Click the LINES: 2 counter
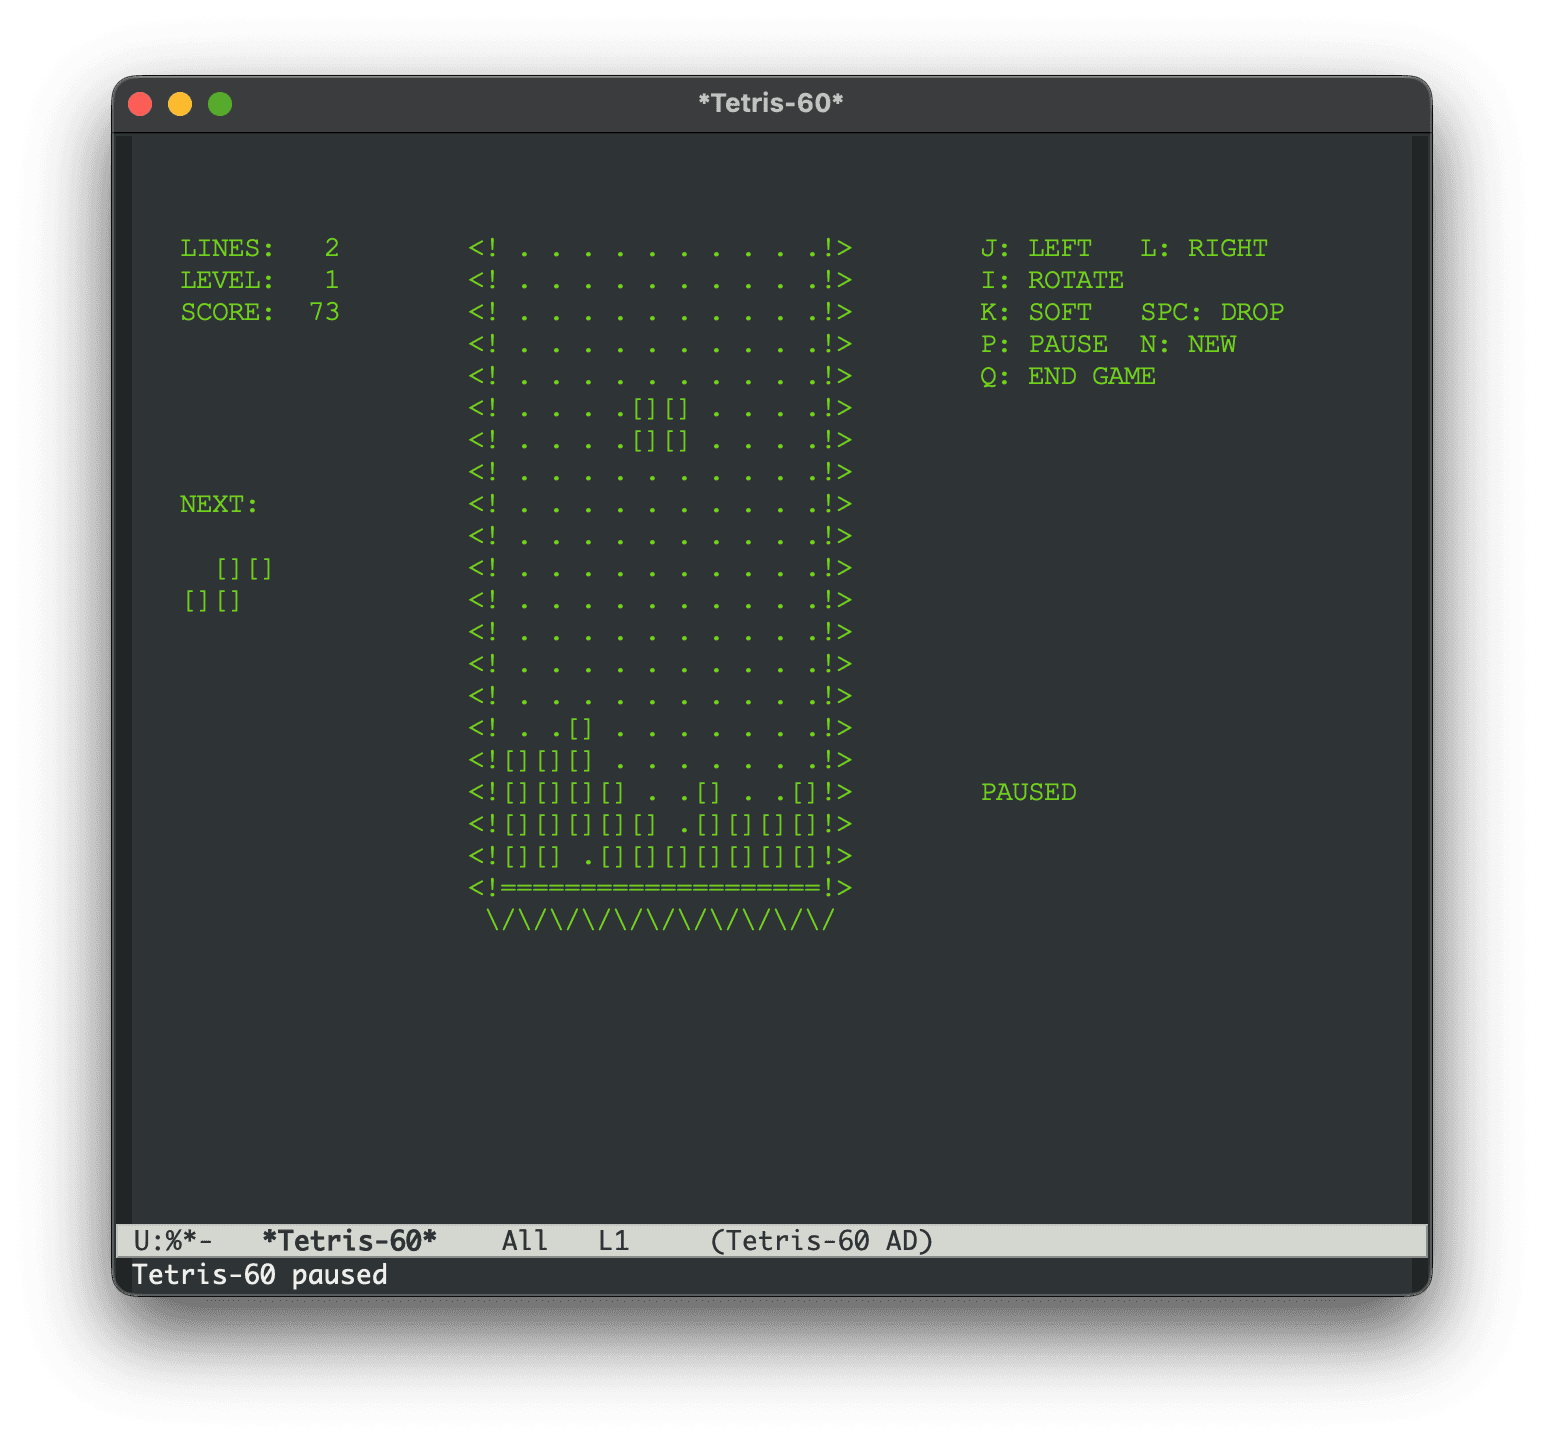The width and height of the screenshot is (1544, 1444). [260, 248]
